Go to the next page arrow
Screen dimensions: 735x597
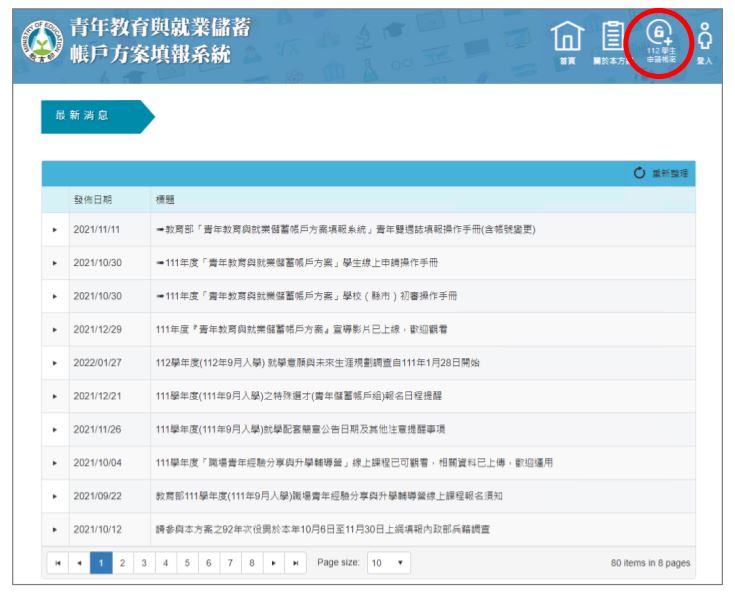pos(274,563)
